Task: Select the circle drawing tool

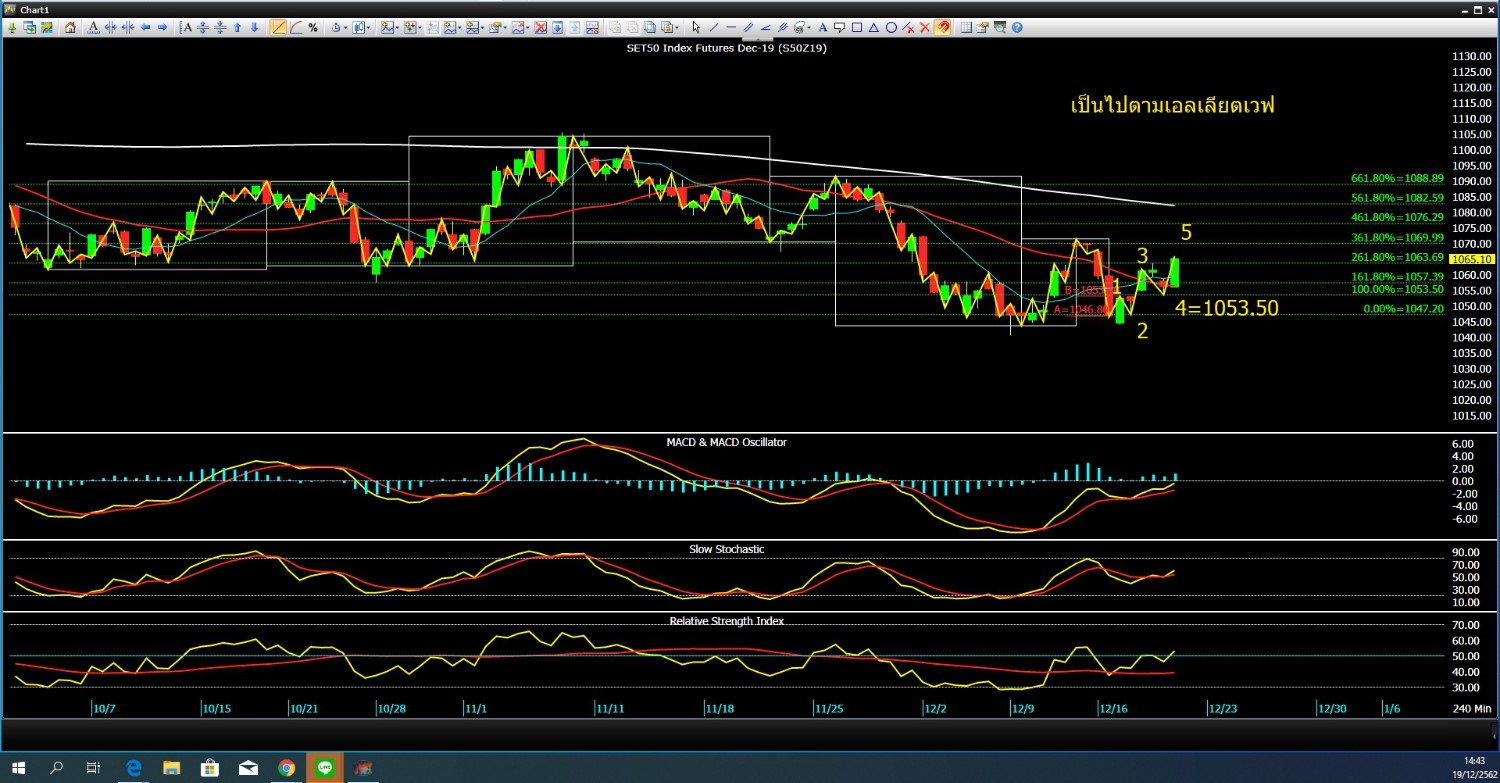Action: pos(890,28)
